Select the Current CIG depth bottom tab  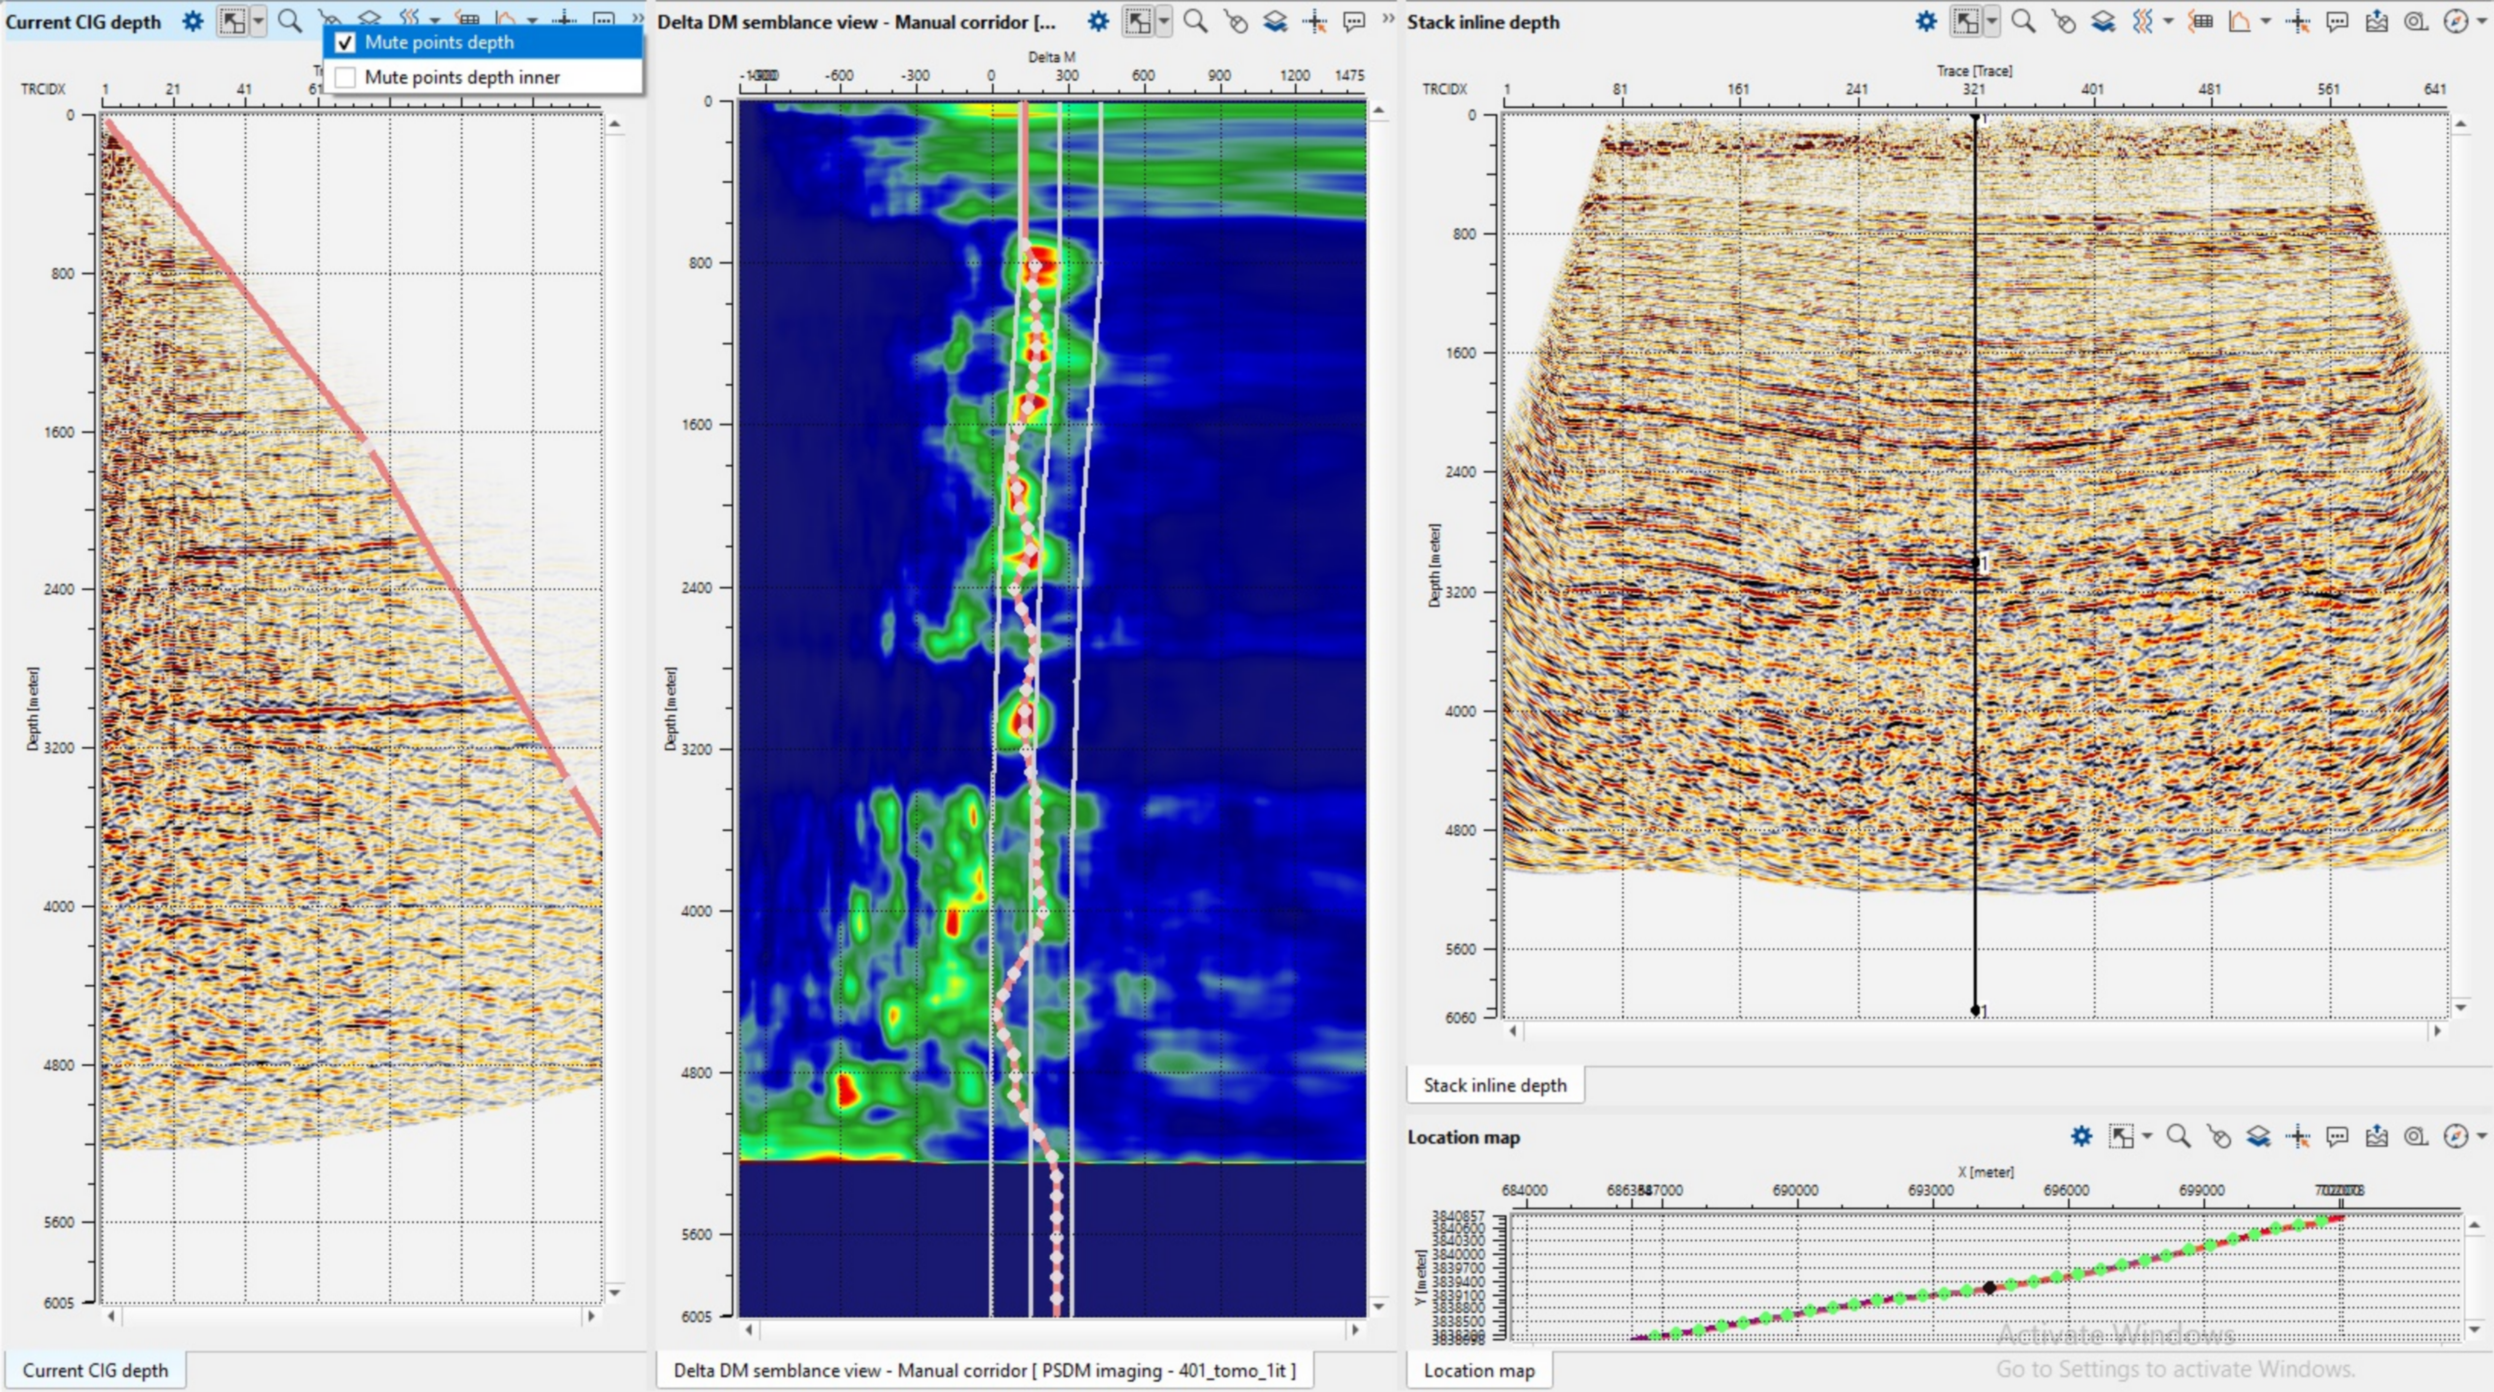95,1370
